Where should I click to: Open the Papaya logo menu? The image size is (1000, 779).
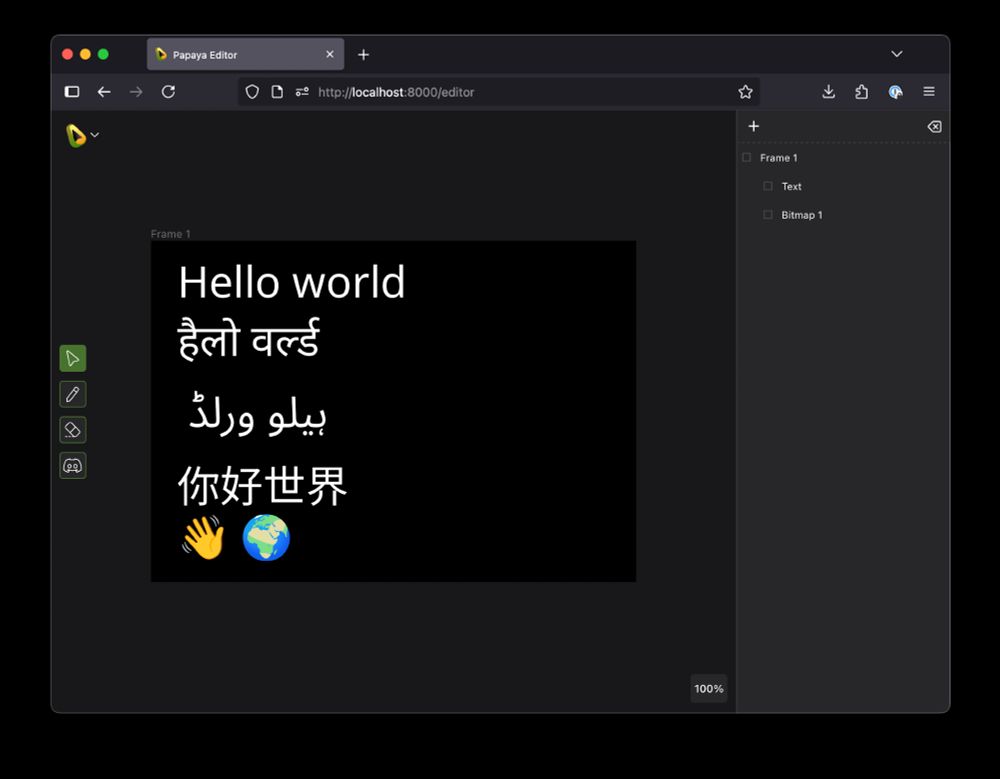pos(82,135)
